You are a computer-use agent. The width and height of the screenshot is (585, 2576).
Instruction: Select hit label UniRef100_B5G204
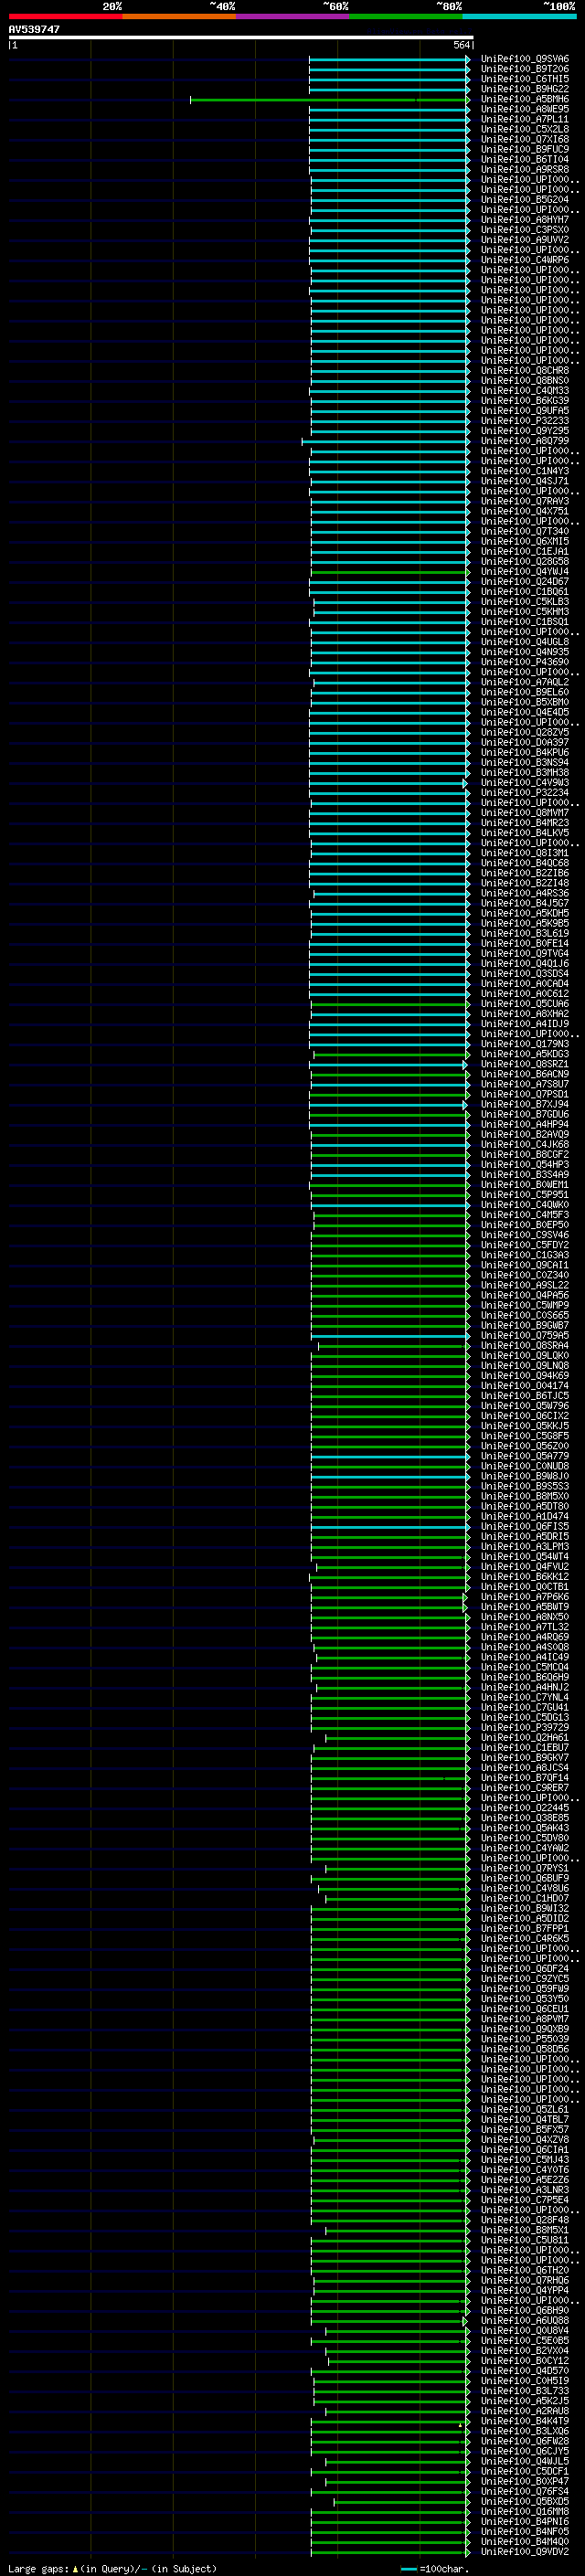pos(525,199)
